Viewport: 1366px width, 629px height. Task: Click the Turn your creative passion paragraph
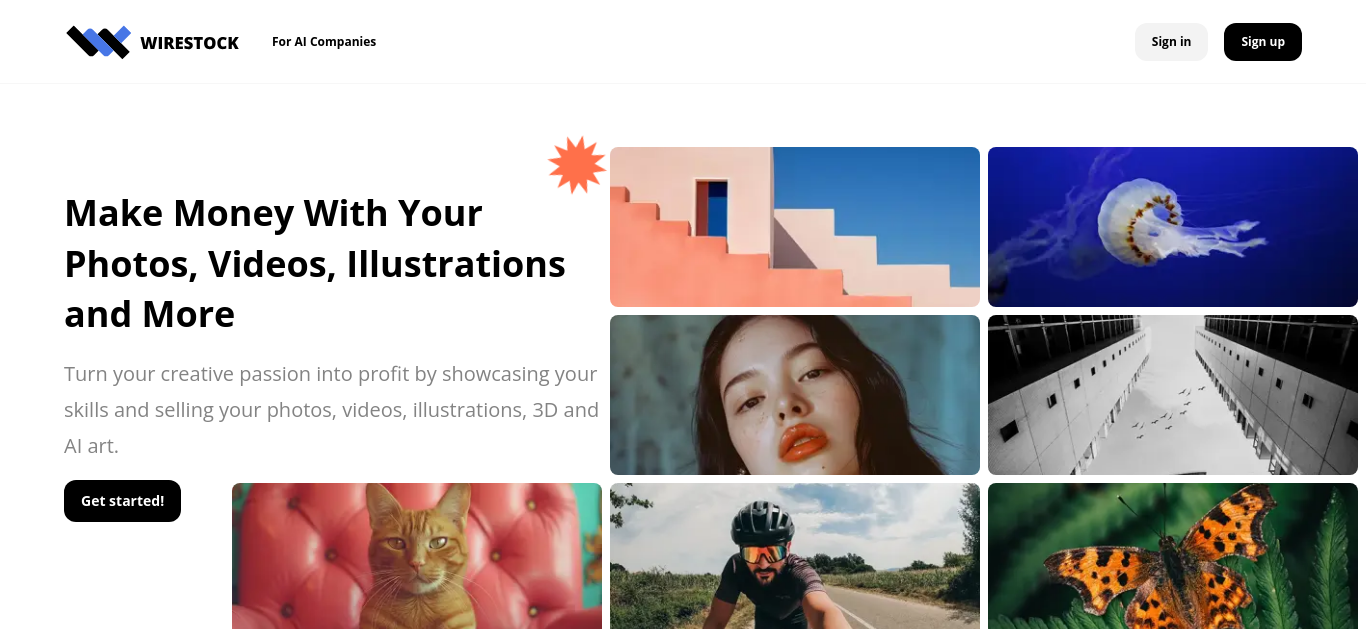pyautogui.click(x=331, y=410)
